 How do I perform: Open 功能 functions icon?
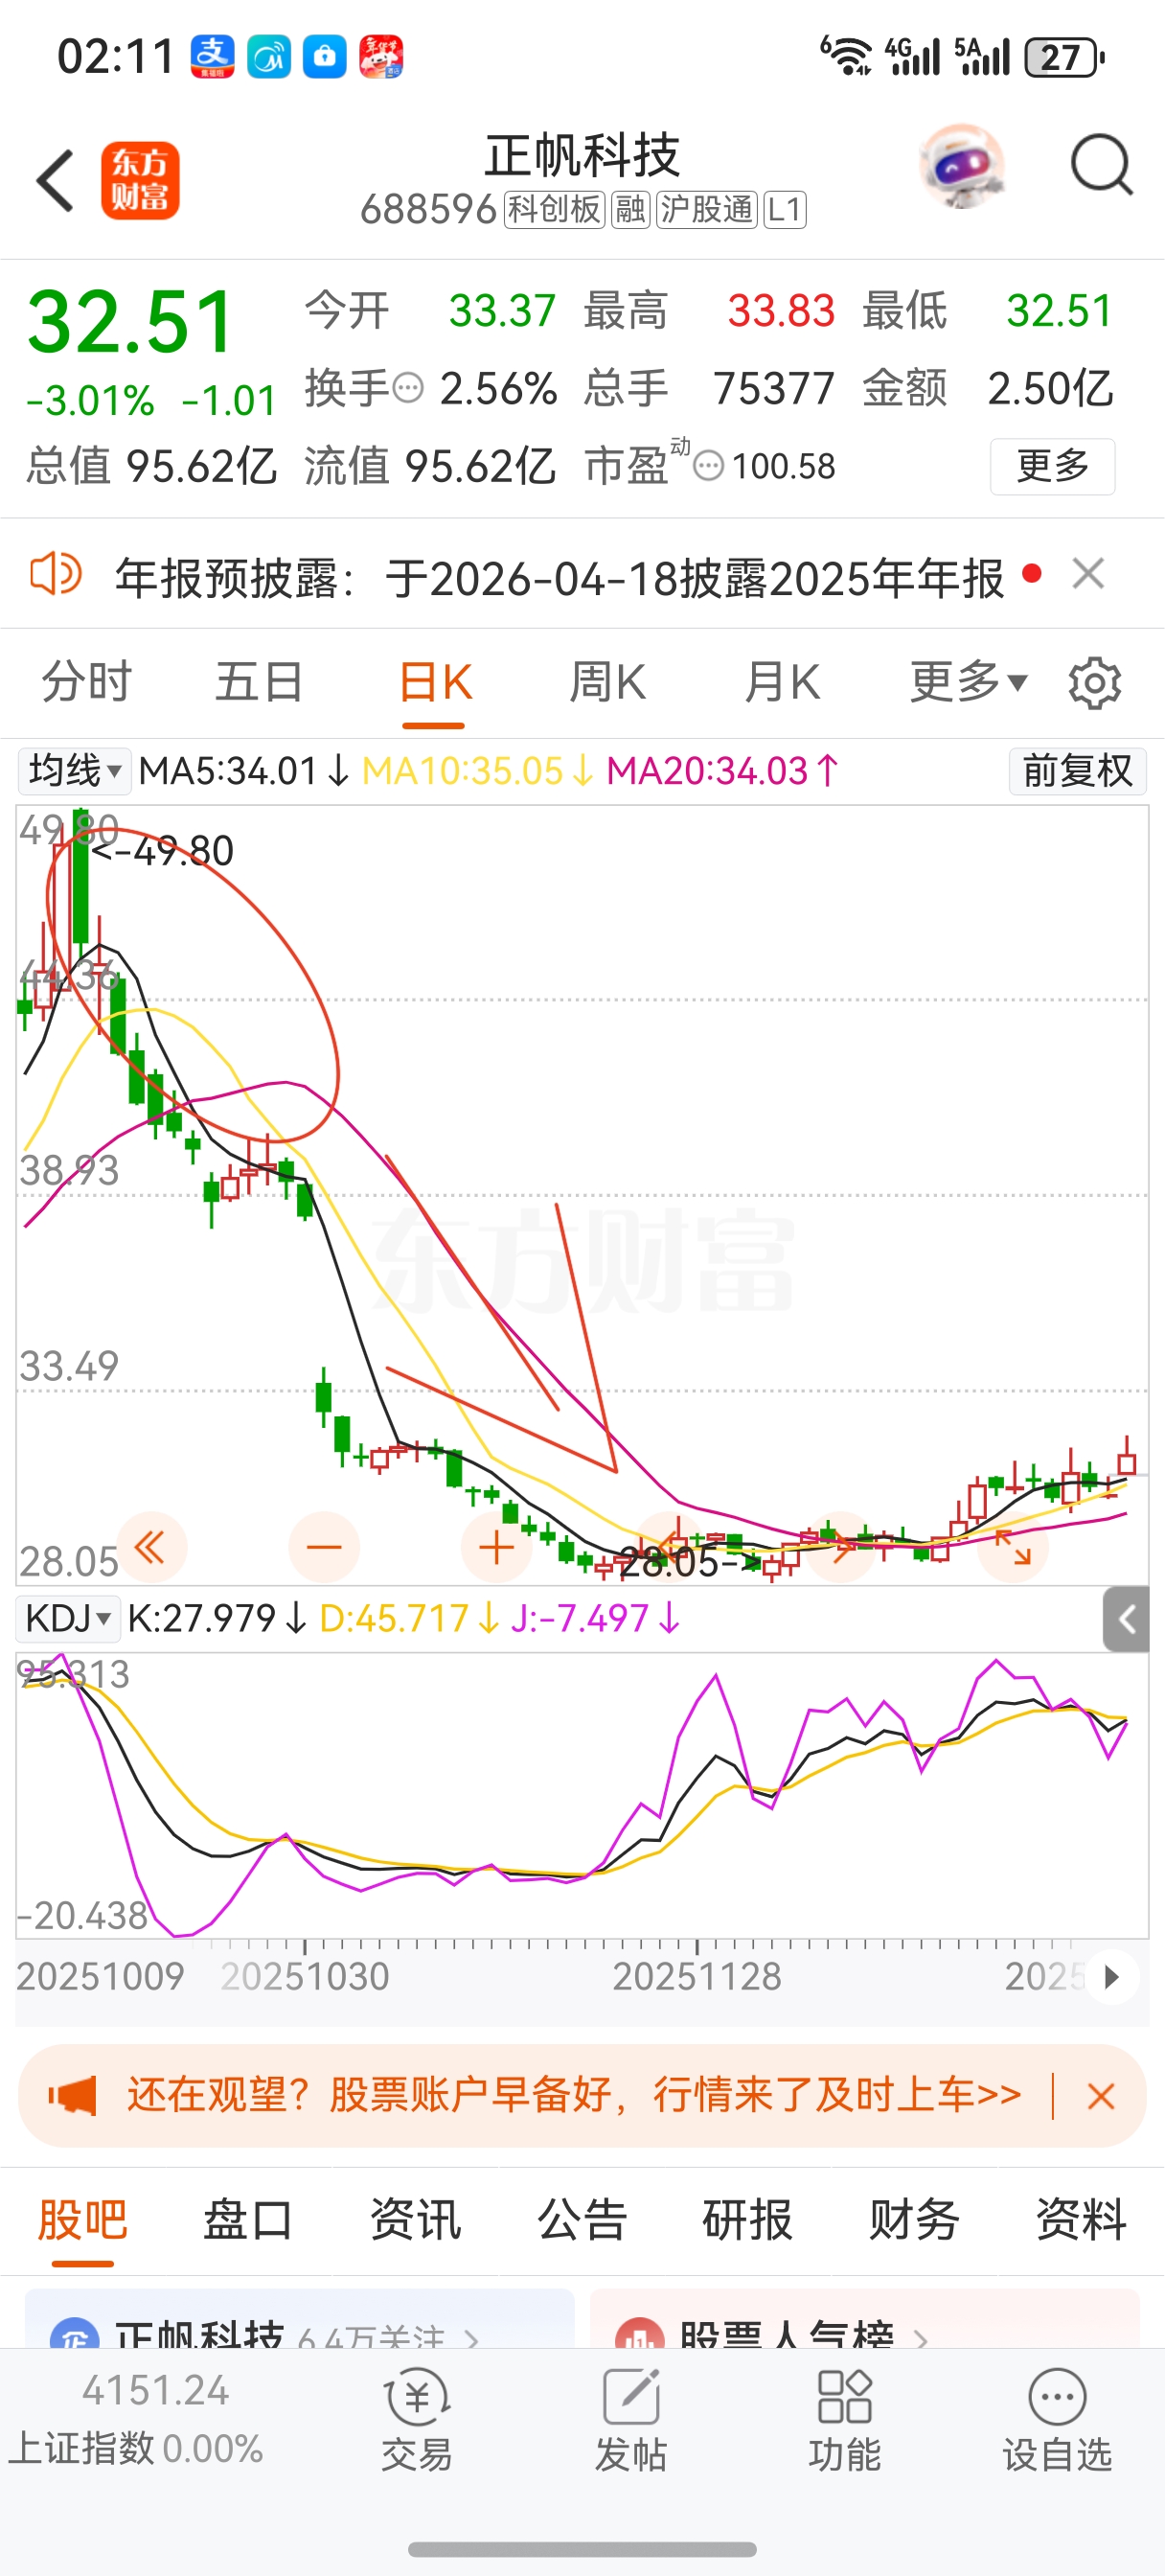pyautogui.click(x=845, y=2420)
